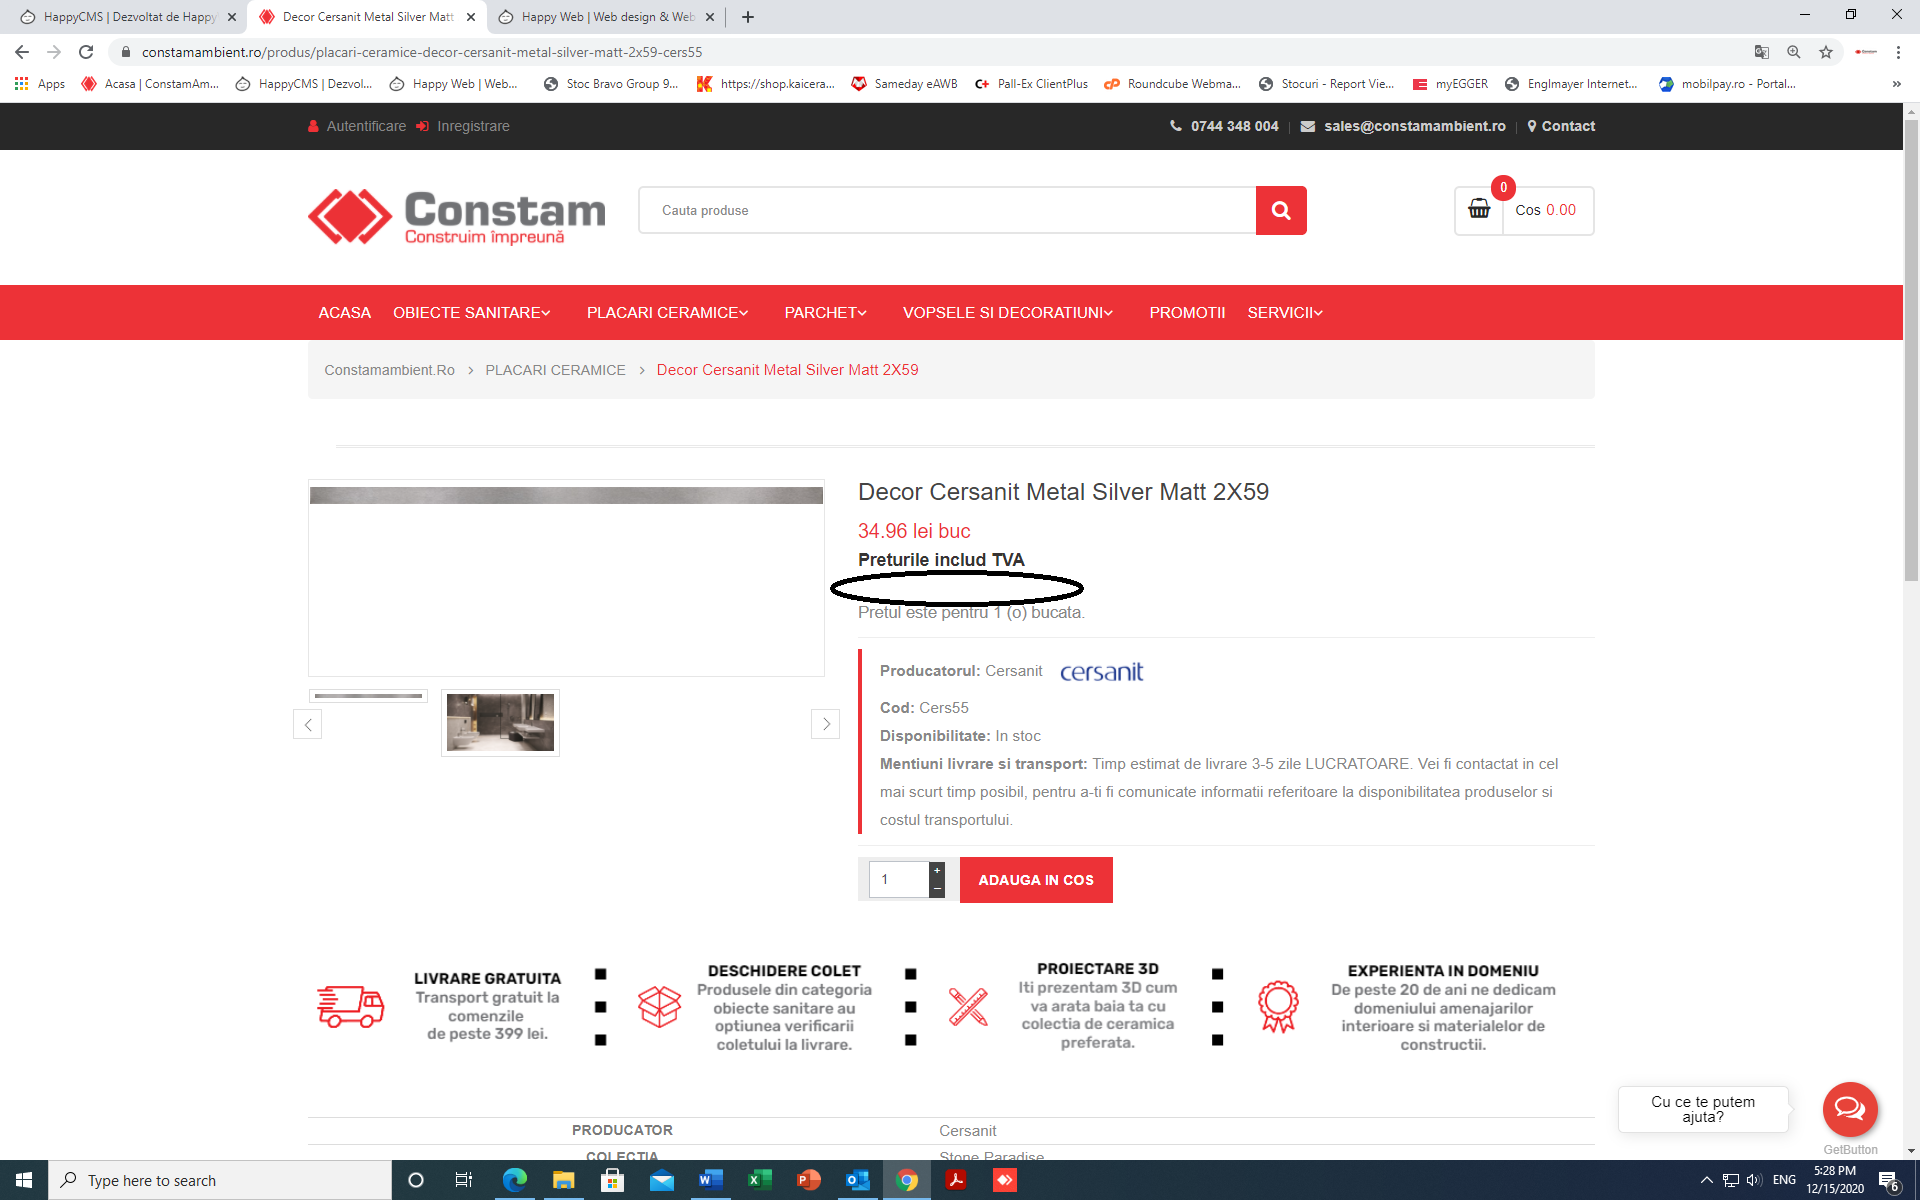Open Word from taskbar
The width and height of the screenshot is (1920, 1200).
(x=710, y=1180)
